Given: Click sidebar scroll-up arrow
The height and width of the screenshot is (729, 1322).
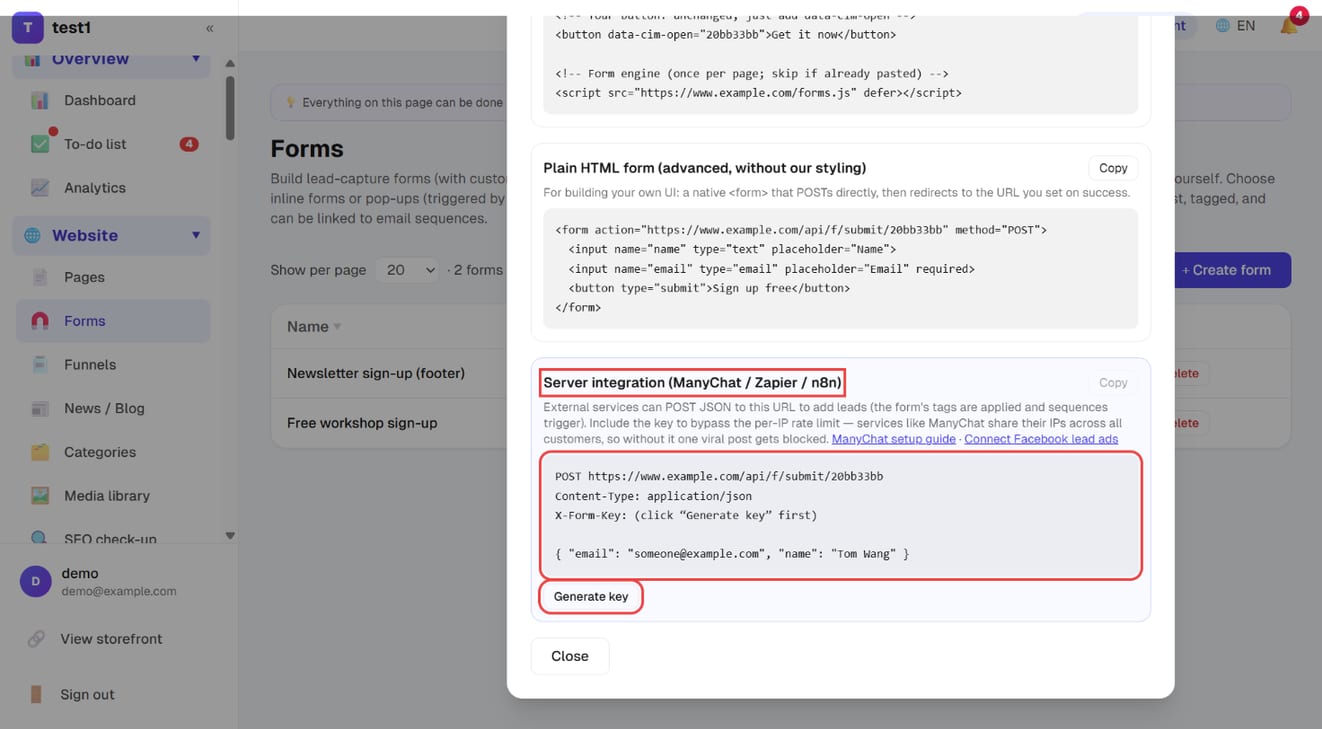Looking at the screenshot, I should pyautogui.click(x=230, y=64).
